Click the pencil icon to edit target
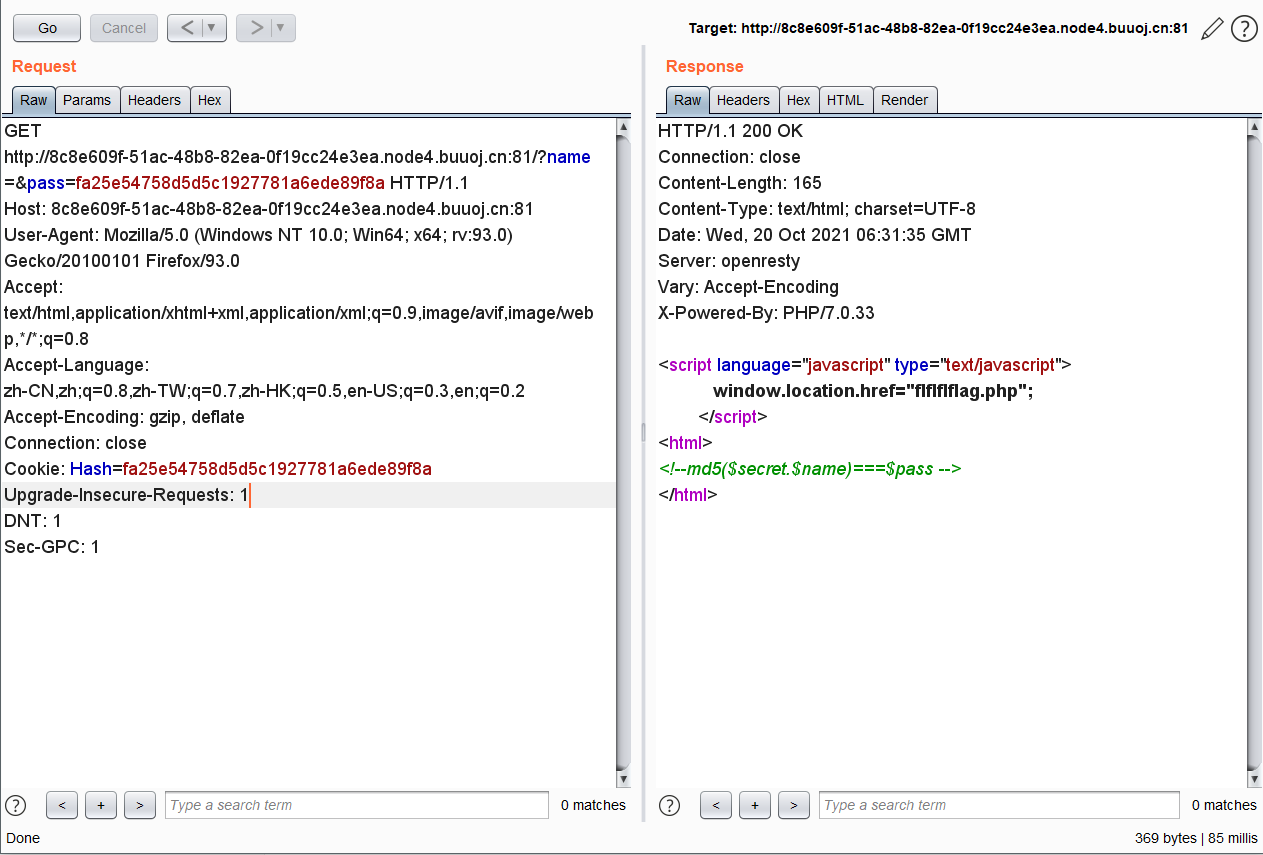 (1212, 29)
